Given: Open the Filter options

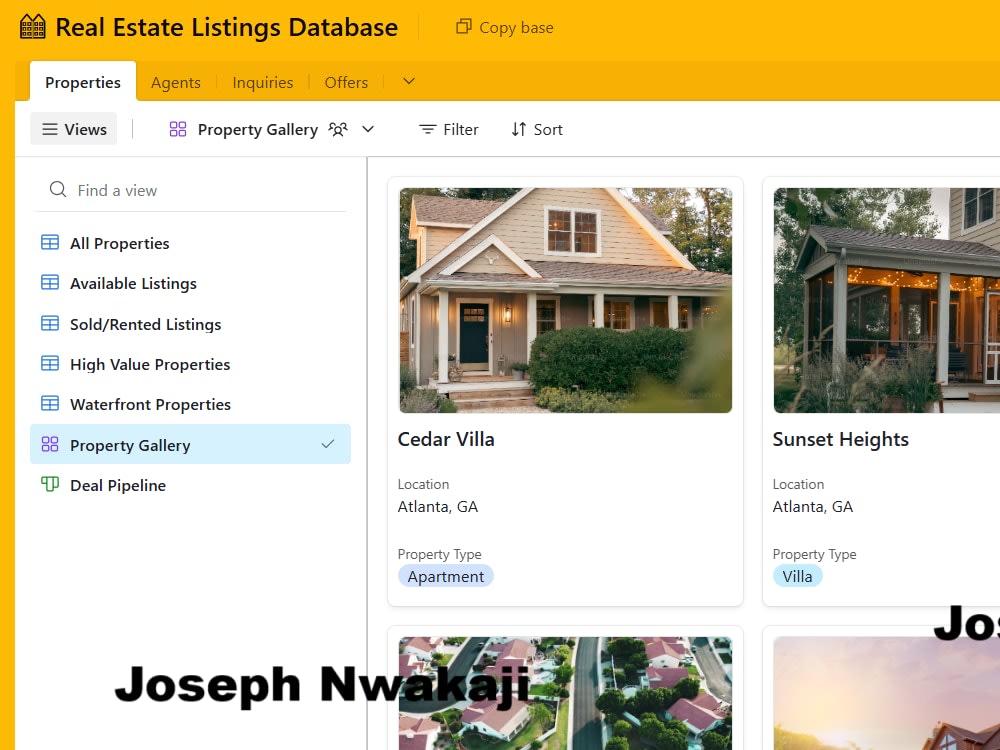Looking at the screenshot, I should [x=448, y=129].
